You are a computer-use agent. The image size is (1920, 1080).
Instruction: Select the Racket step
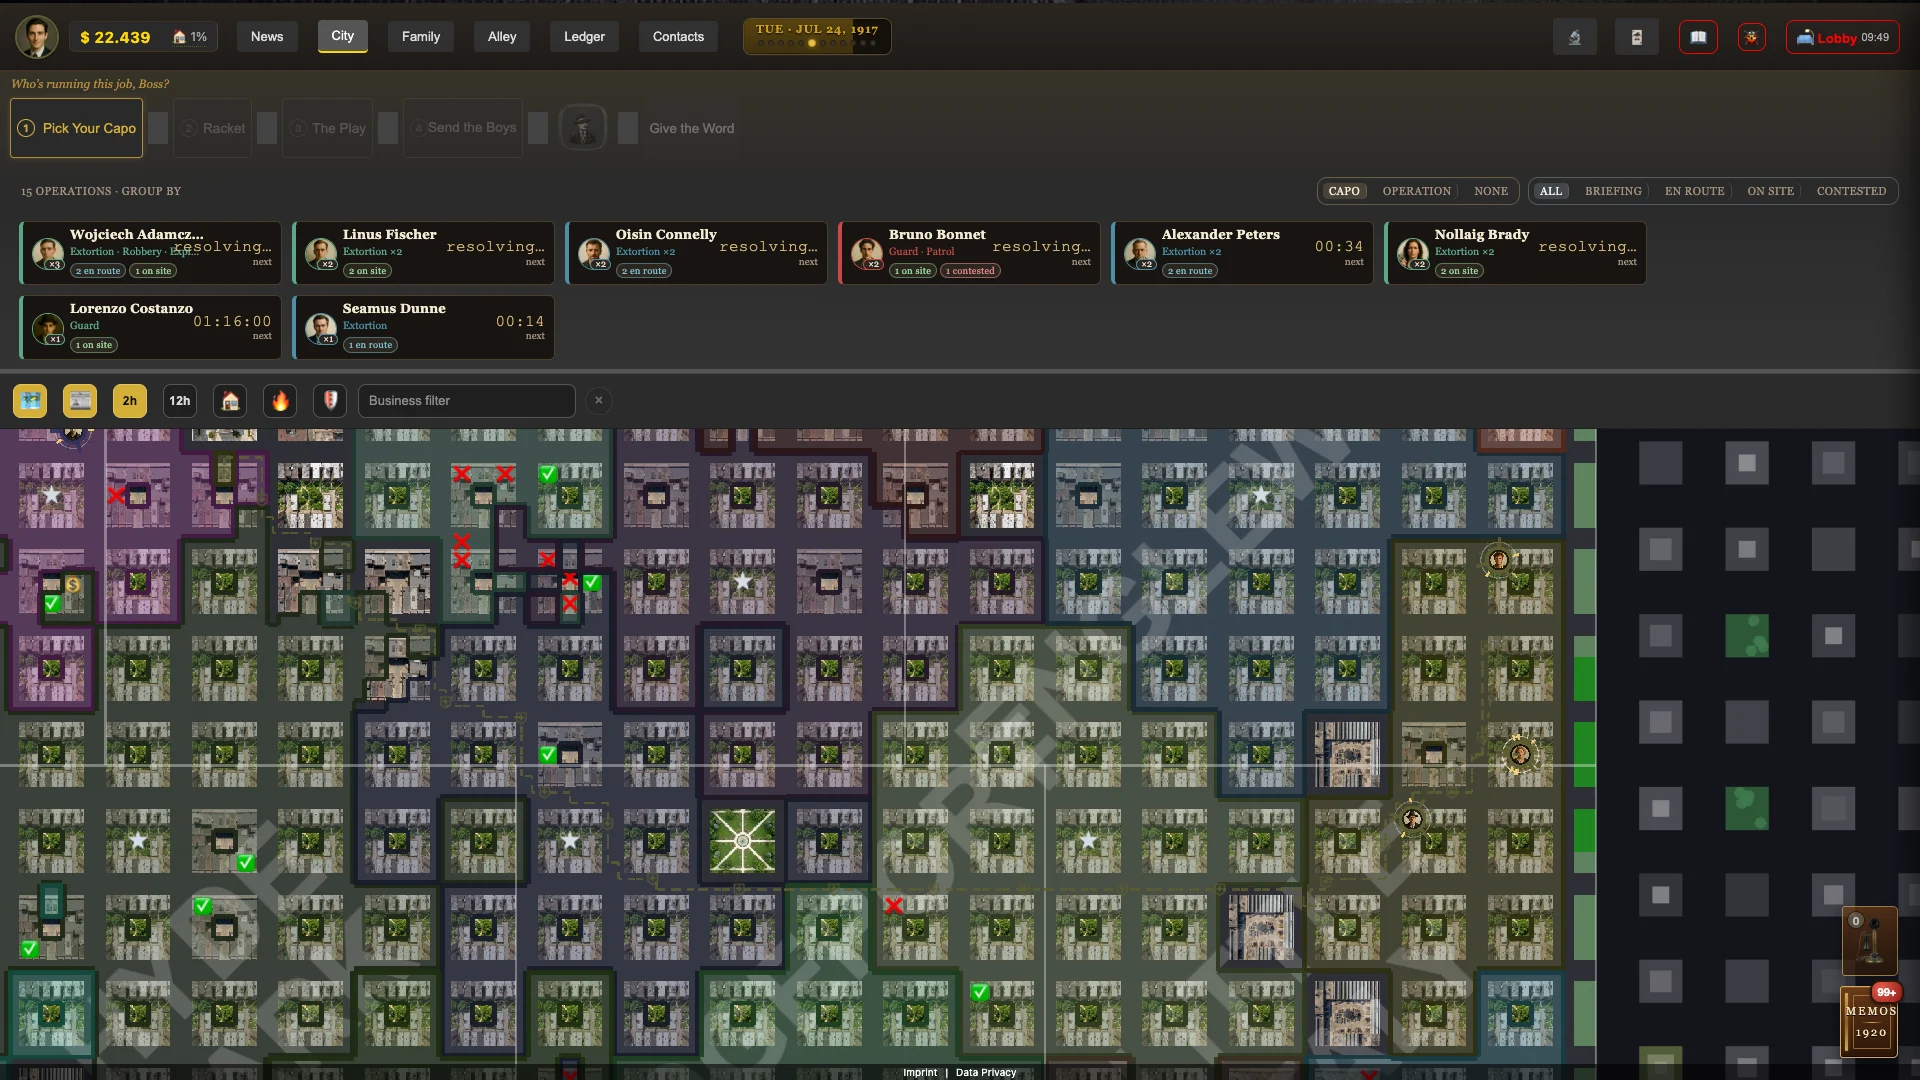coord(213,128)
